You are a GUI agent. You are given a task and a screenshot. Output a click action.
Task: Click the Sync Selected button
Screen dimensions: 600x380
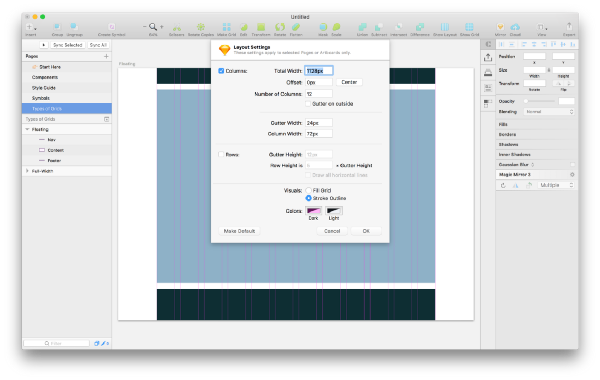[67, 45]
